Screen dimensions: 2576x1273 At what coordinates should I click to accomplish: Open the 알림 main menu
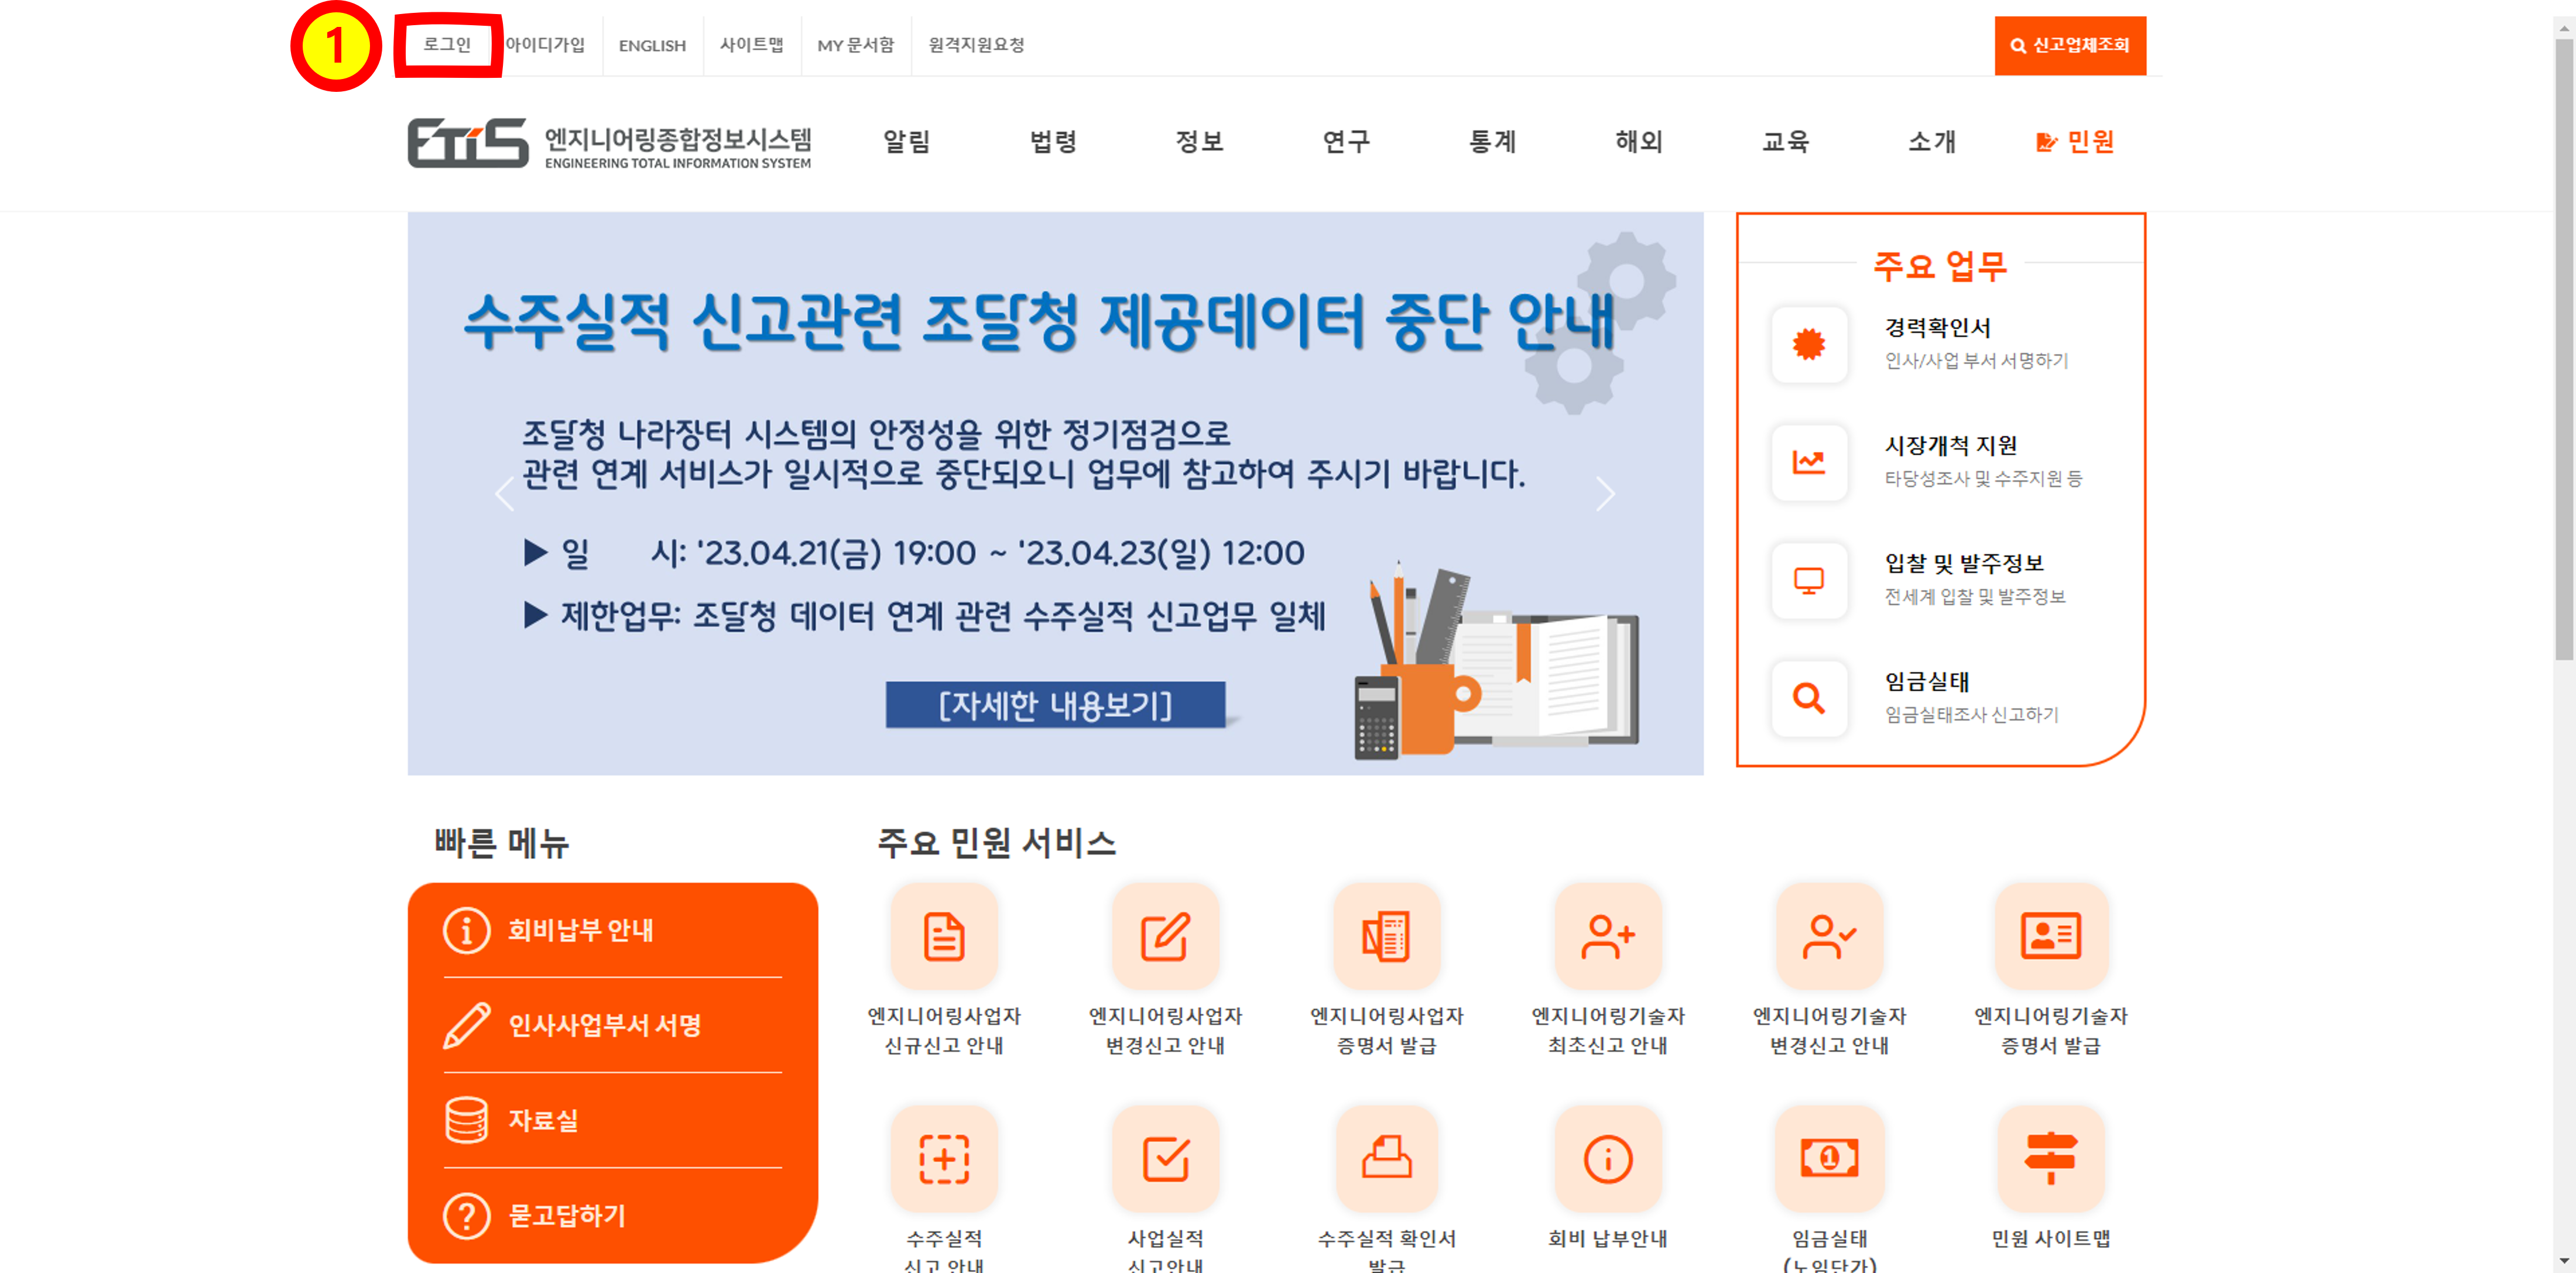pyautogui.click(x=906, y=142)
